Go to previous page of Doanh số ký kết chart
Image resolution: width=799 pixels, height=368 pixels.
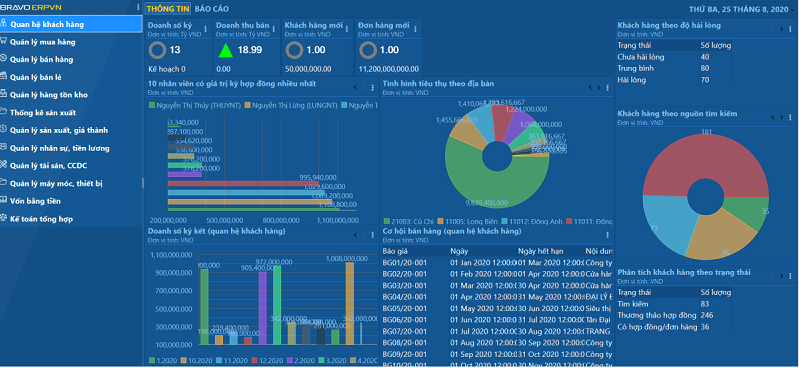(x=355, y=235)
